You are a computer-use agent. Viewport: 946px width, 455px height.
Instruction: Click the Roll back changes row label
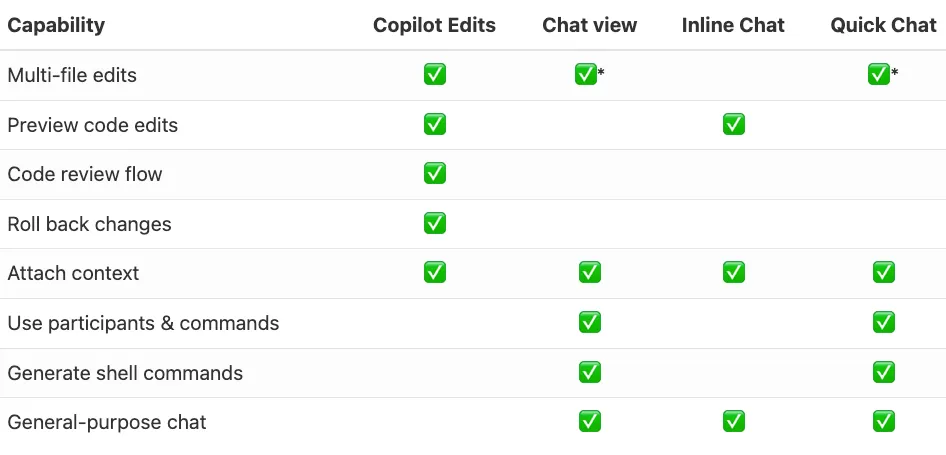point(89,224)
